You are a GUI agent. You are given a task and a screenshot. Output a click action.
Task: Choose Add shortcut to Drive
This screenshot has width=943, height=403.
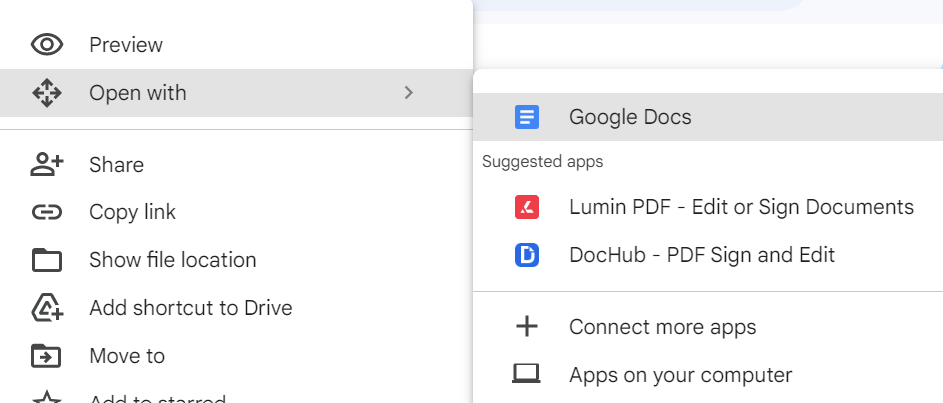point(236,308)
